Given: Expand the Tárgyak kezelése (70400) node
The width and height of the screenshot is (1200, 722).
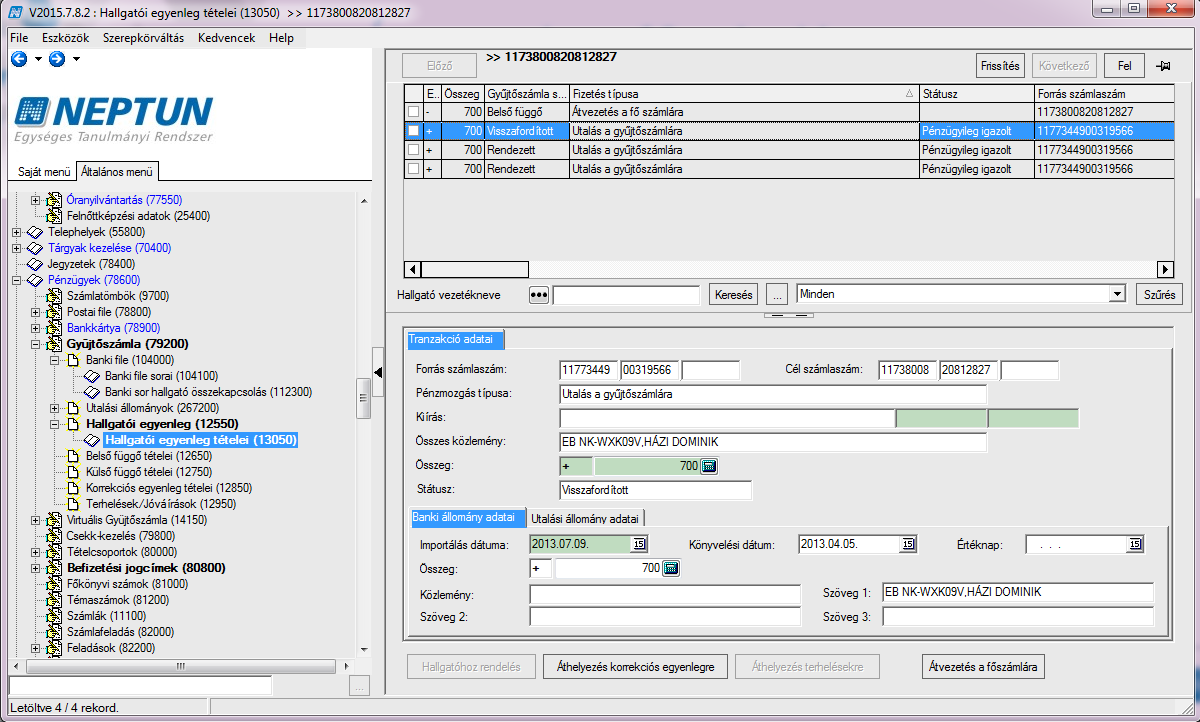Looking at the screenshot, I should click(x=16, y=248).
